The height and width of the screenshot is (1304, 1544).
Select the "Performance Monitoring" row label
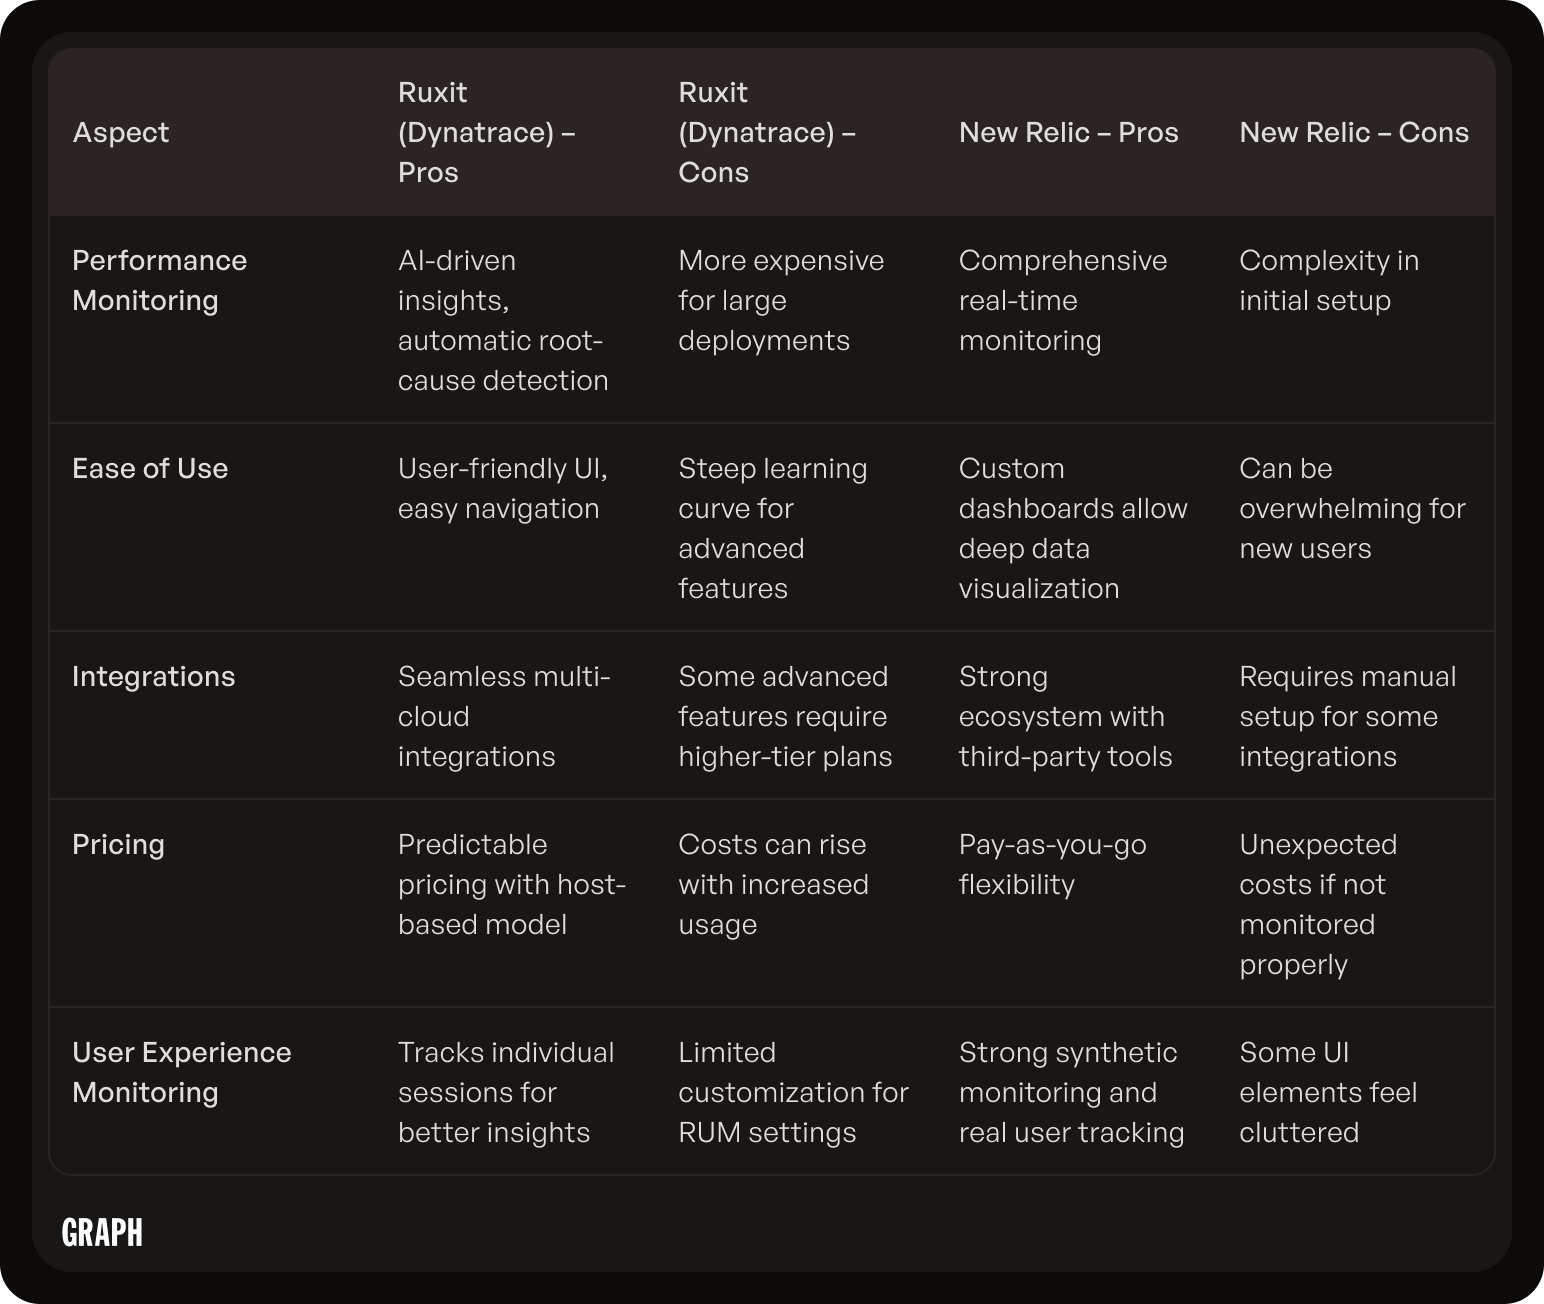160,280
